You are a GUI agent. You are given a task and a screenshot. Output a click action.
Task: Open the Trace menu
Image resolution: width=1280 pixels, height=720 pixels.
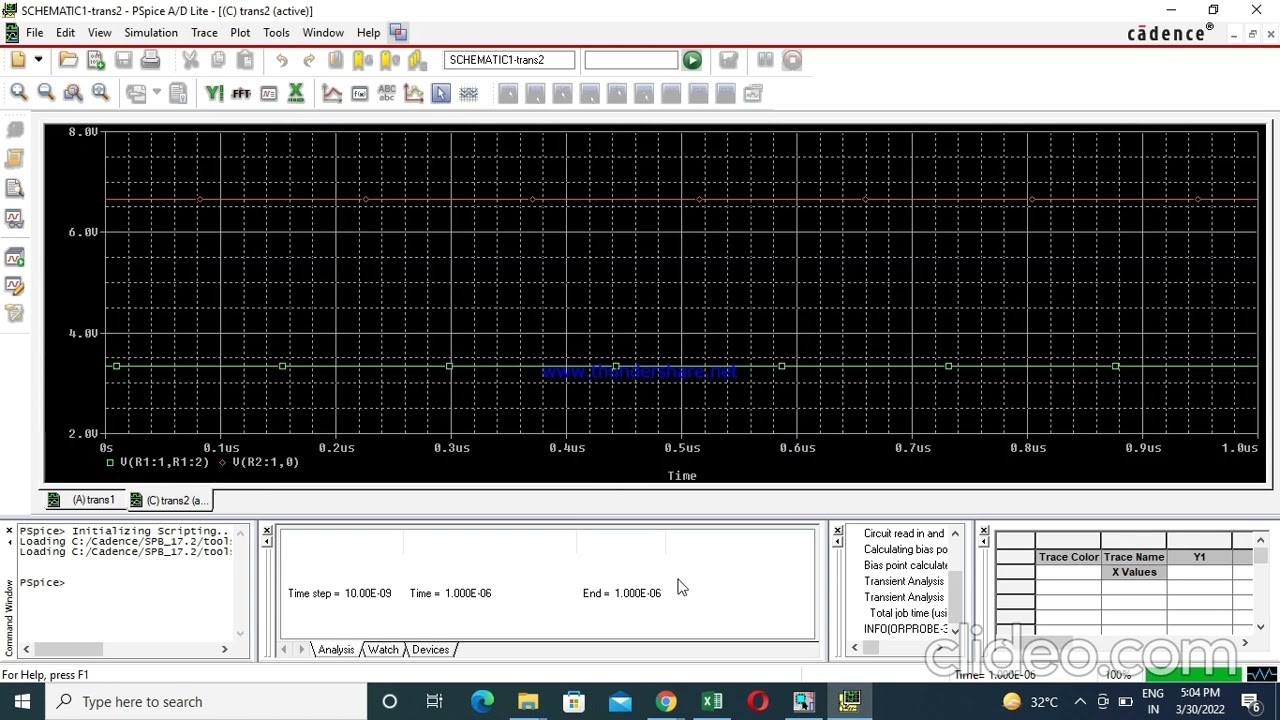[x=204, y=33]
